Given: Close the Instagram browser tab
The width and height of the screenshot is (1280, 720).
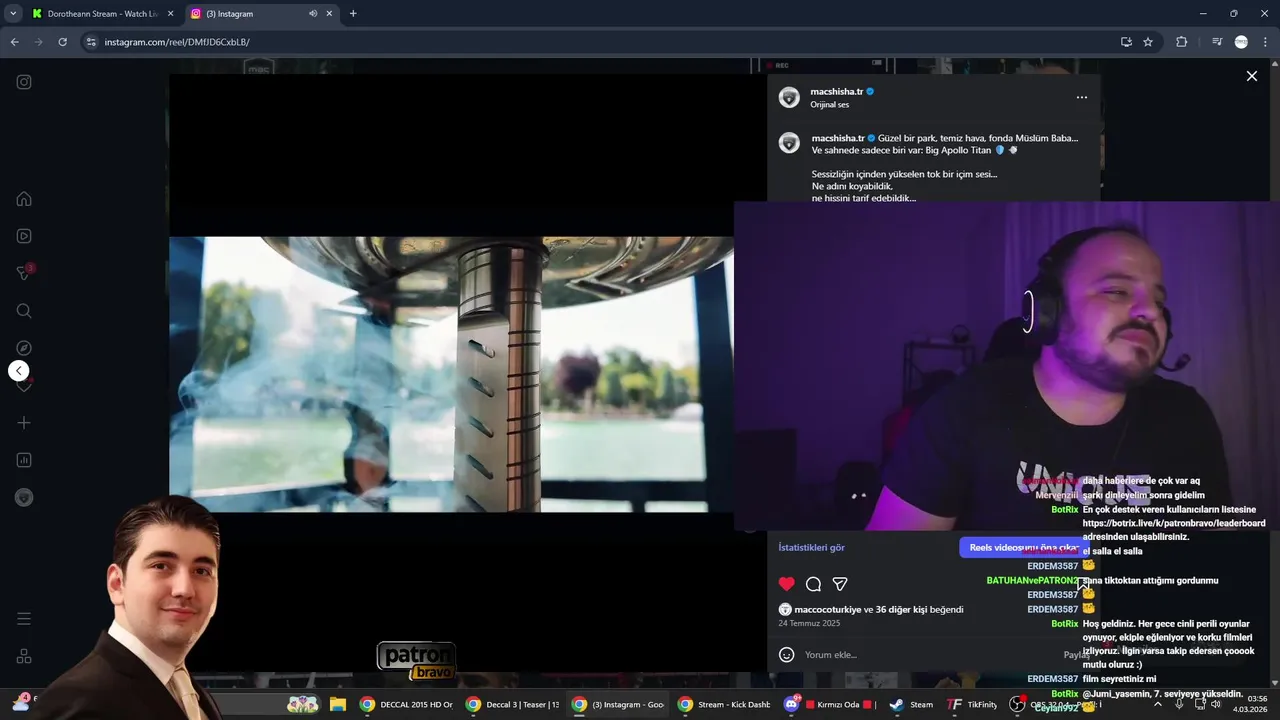Looking at the screenshot, I should click(329, 14).
